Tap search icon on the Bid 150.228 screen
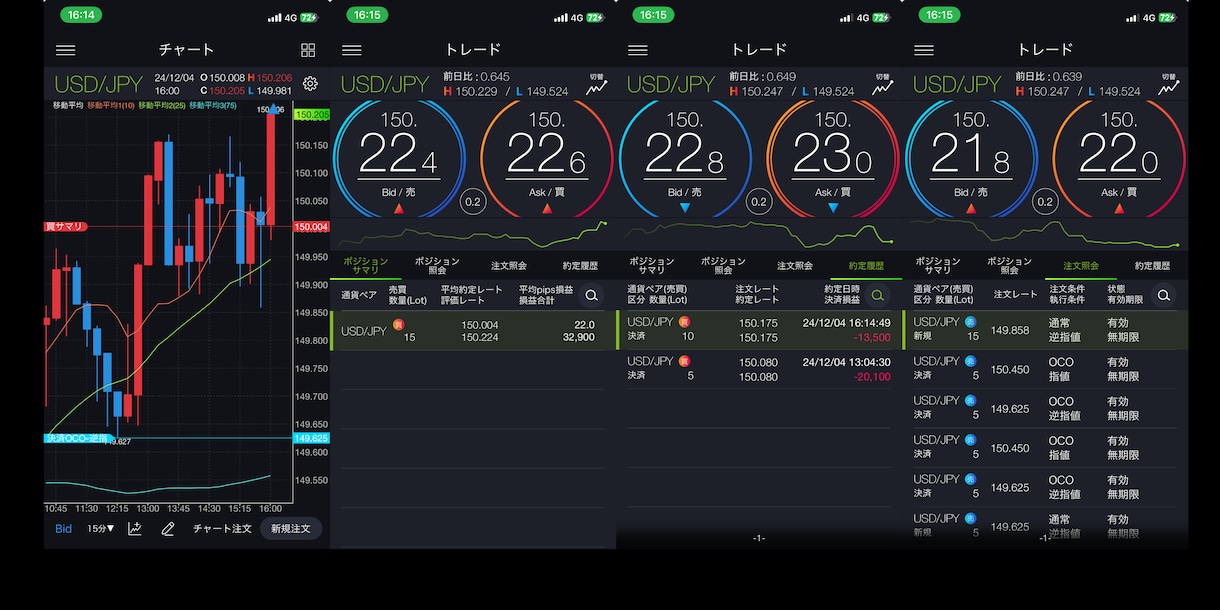Screen dimensions: 1220x610 878,295
